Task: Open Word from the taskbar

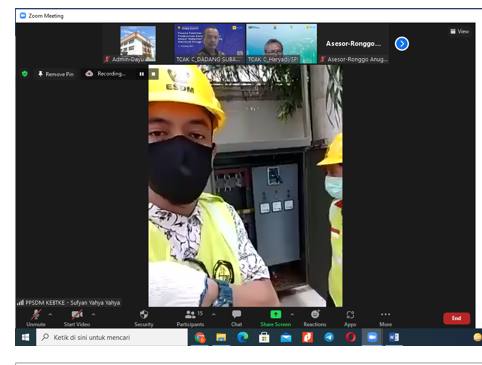Action: (x=394, y=338)
